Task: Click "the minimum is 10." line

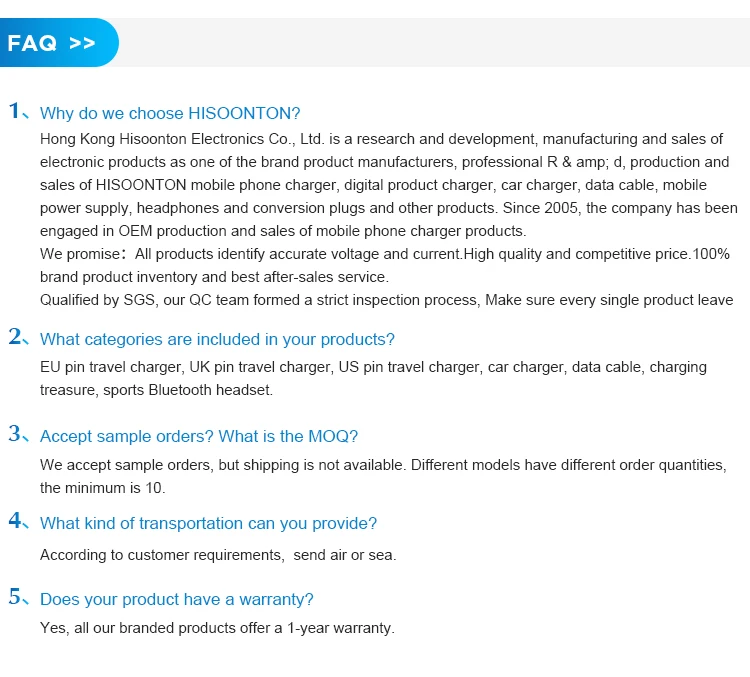Action: tap(103, 488)
